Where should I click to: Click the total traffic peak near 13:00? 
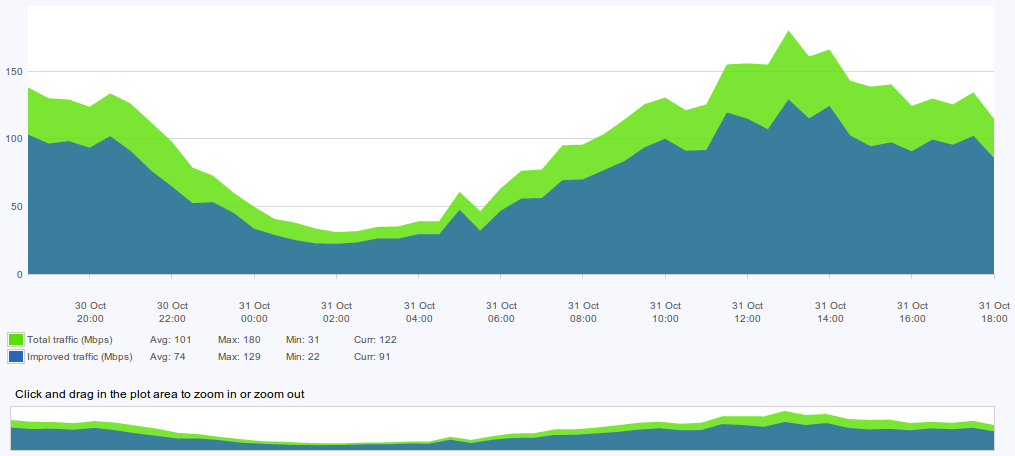tap(788, 31)
